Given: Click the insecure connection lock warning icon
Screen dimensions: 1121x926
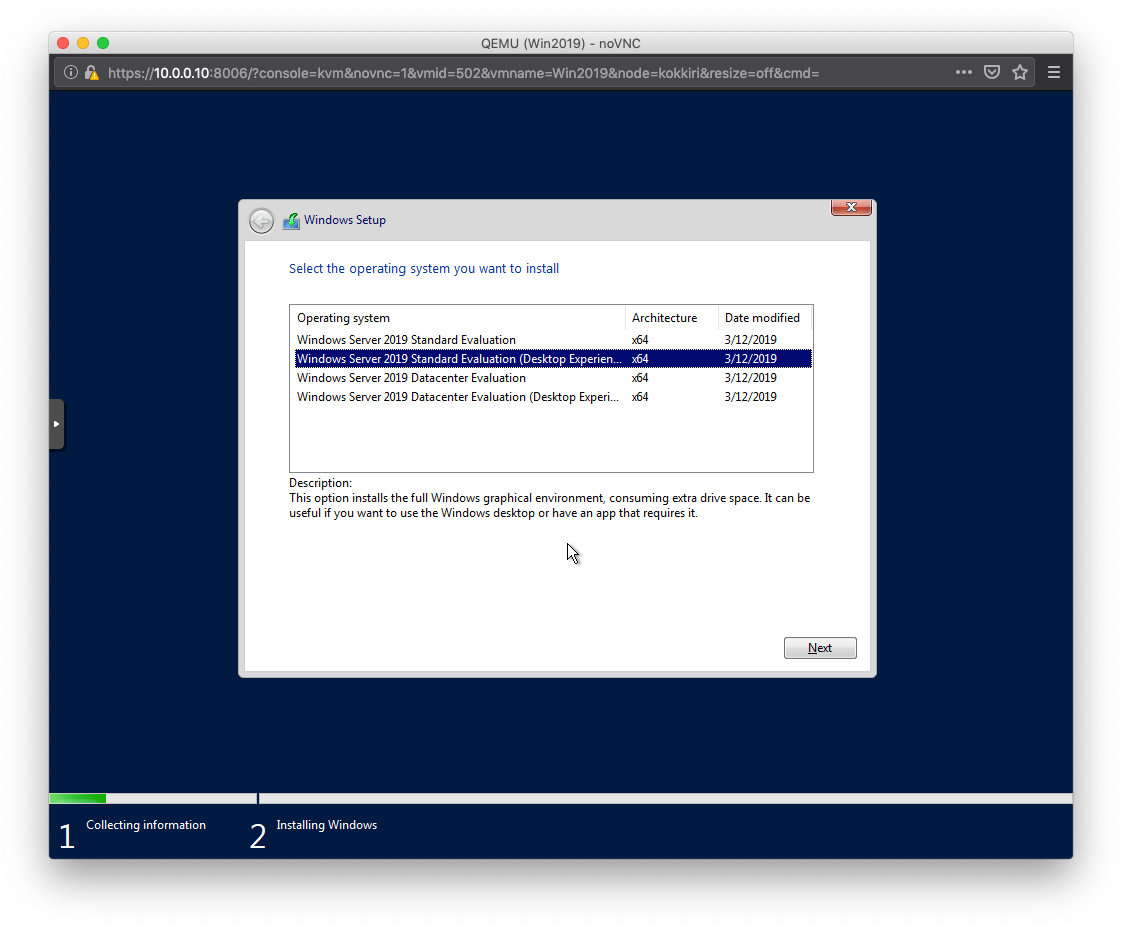Looking at the screenshot, I should coord(92,72).
